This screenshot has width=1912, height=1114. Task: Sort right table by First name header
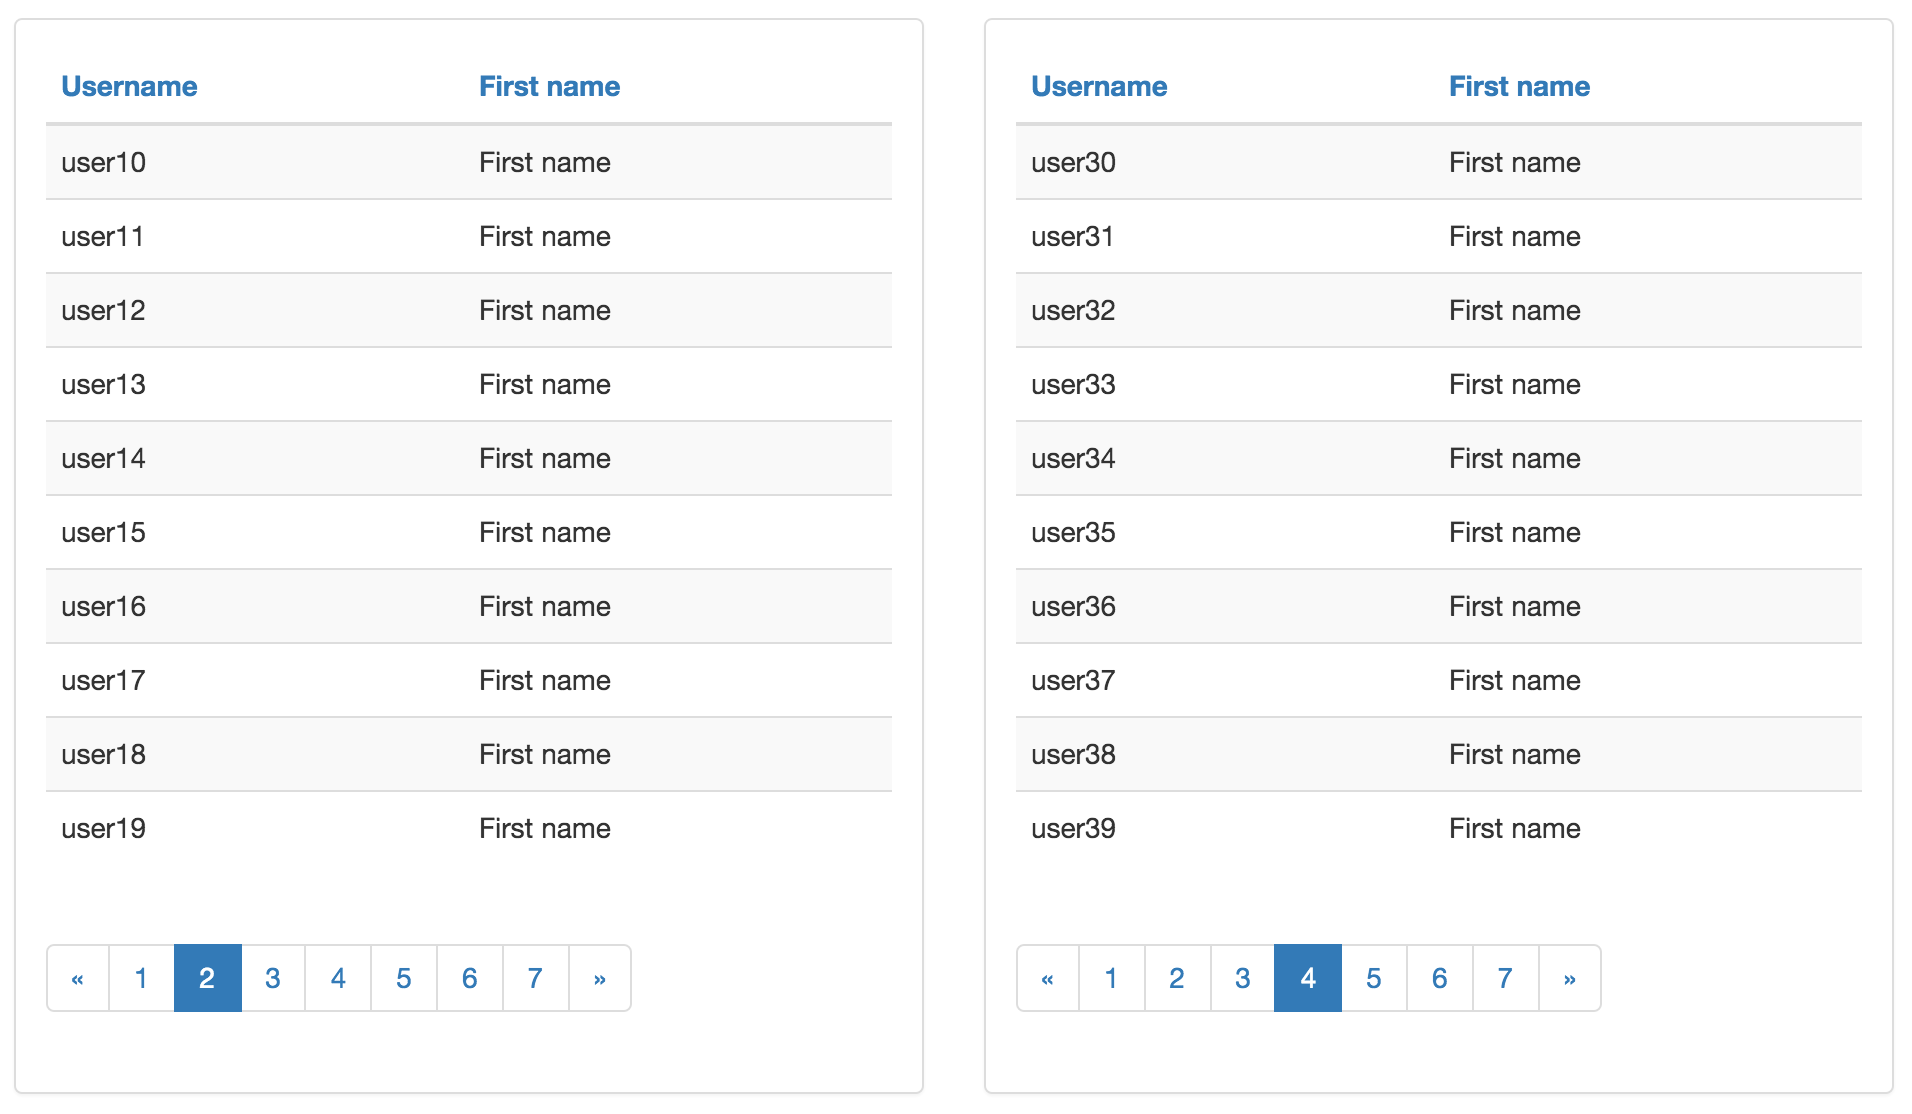[1519, 86]
